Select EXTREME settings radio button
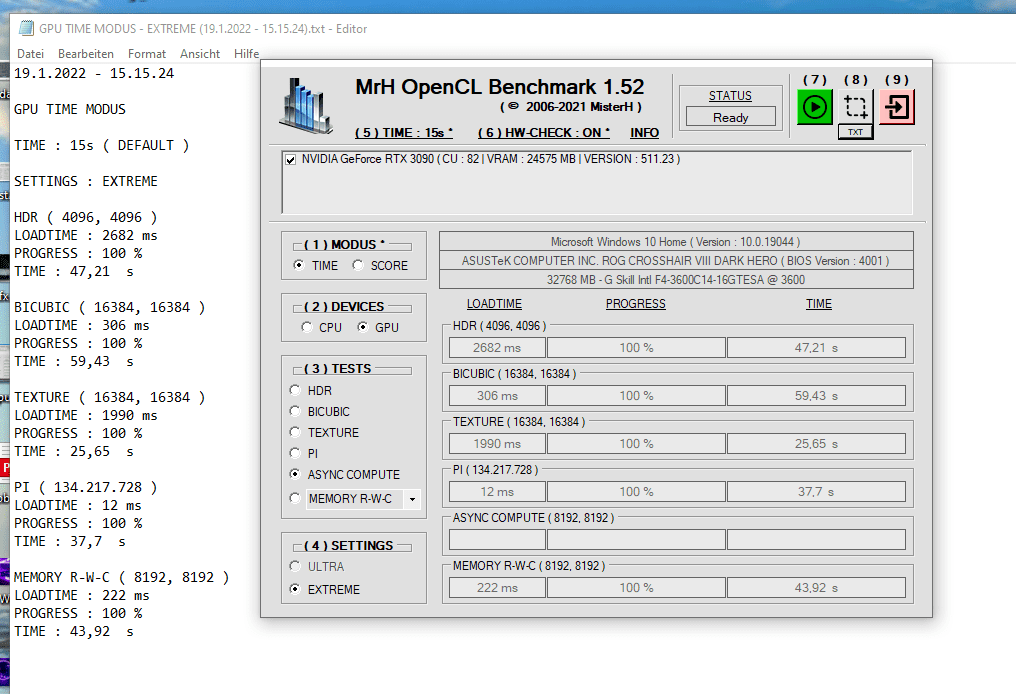The image size is (1016, 694). click(x=295, y=589)
